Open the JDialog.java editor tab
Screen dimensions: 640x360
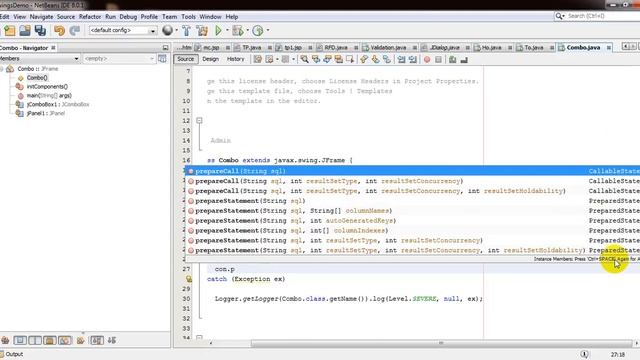point(444,48)
